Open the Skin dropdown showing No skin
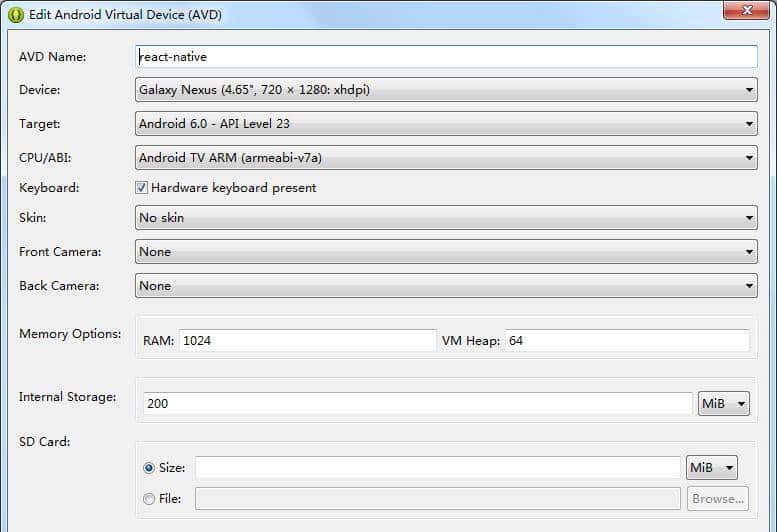Image resolution: width=777 pixels, height=532 pixels. (446, 217)
